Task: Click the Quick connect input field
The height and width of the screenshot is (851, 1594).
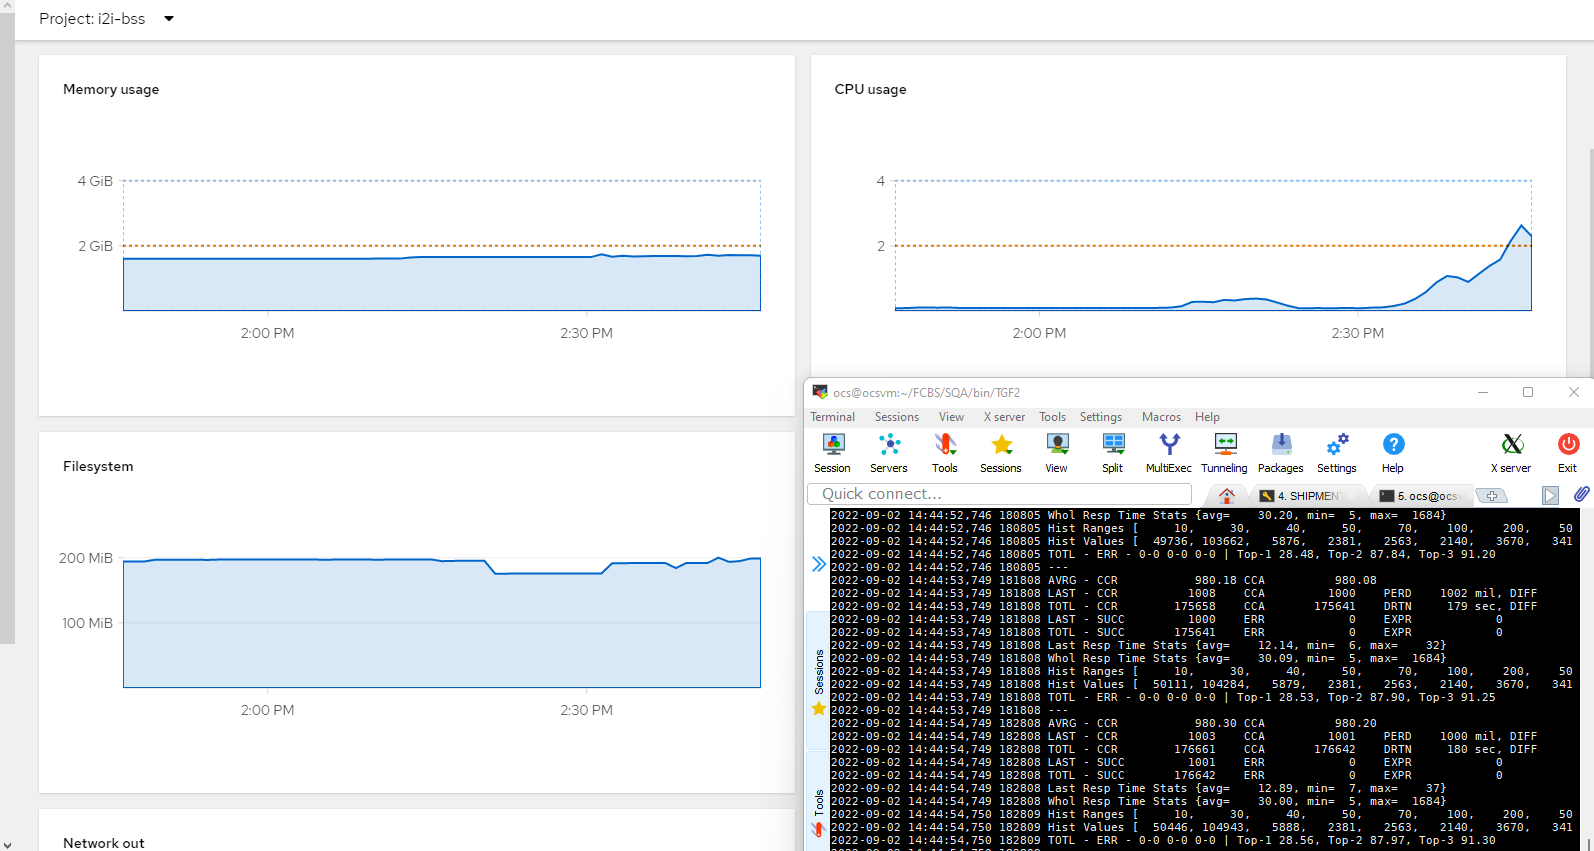Action: [x=999, y=494]
